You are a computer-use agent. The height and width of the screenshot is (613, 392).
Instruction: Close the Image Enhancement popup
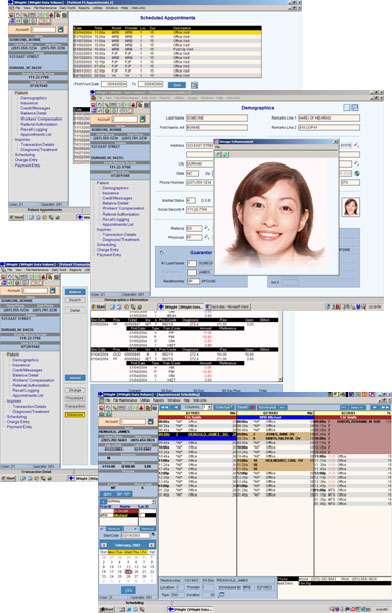pyautogui.click(x=335, y=142)
